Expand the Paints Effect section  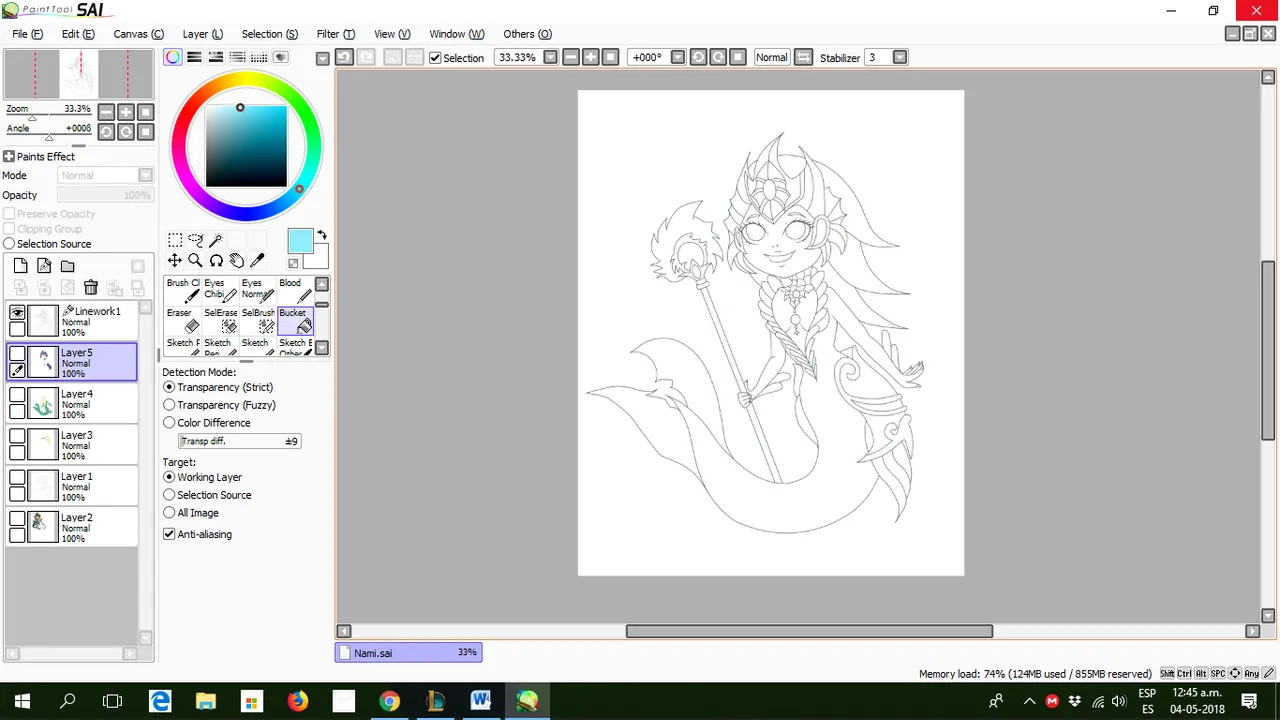(x=9, y=156)
